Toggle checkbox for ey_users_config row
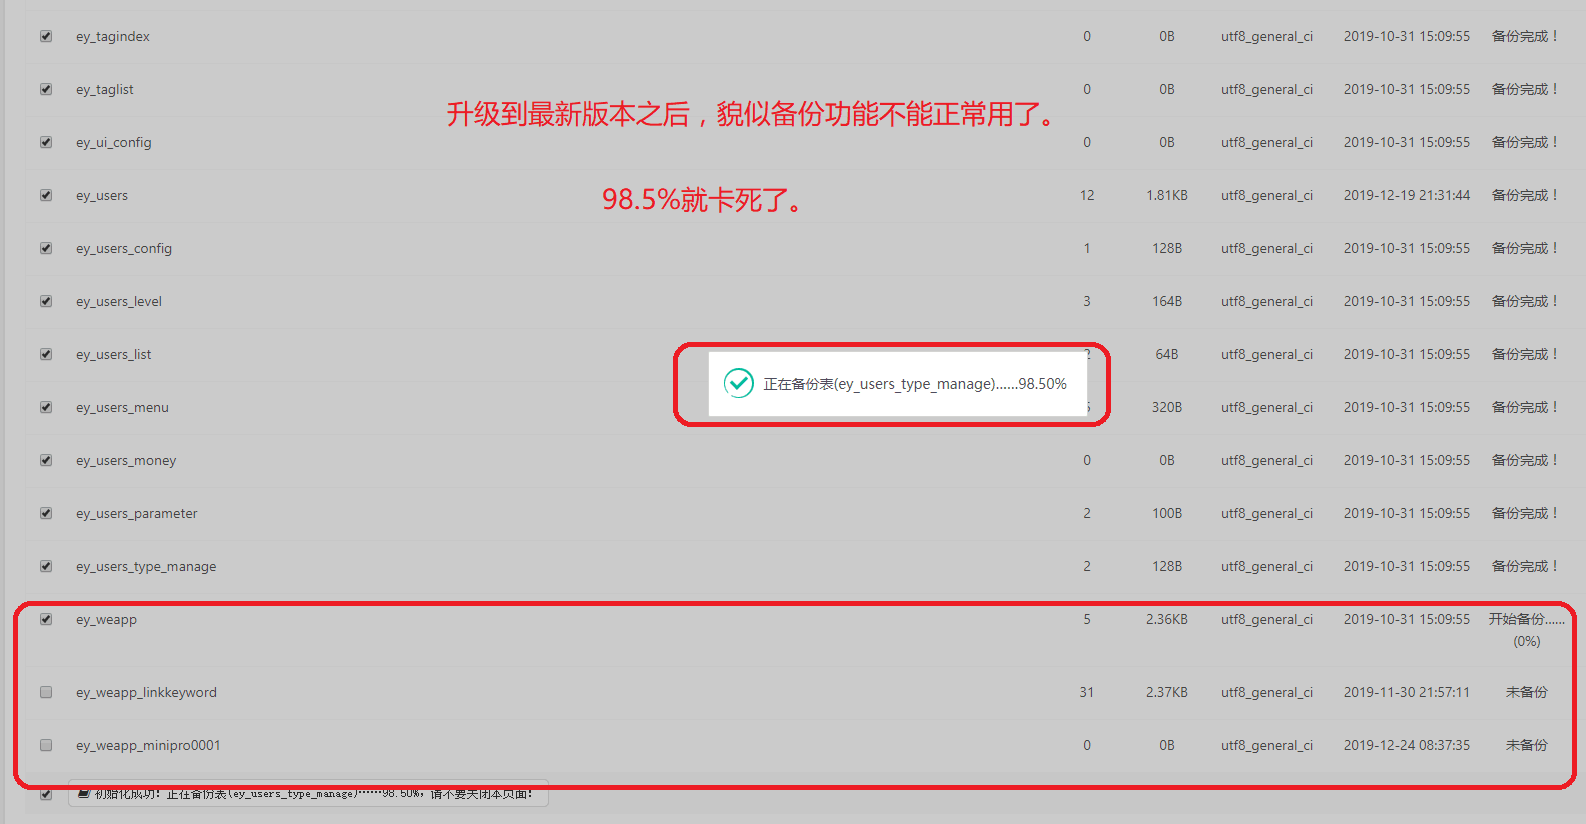1586x824 pixels. click(x=46, y=248)
